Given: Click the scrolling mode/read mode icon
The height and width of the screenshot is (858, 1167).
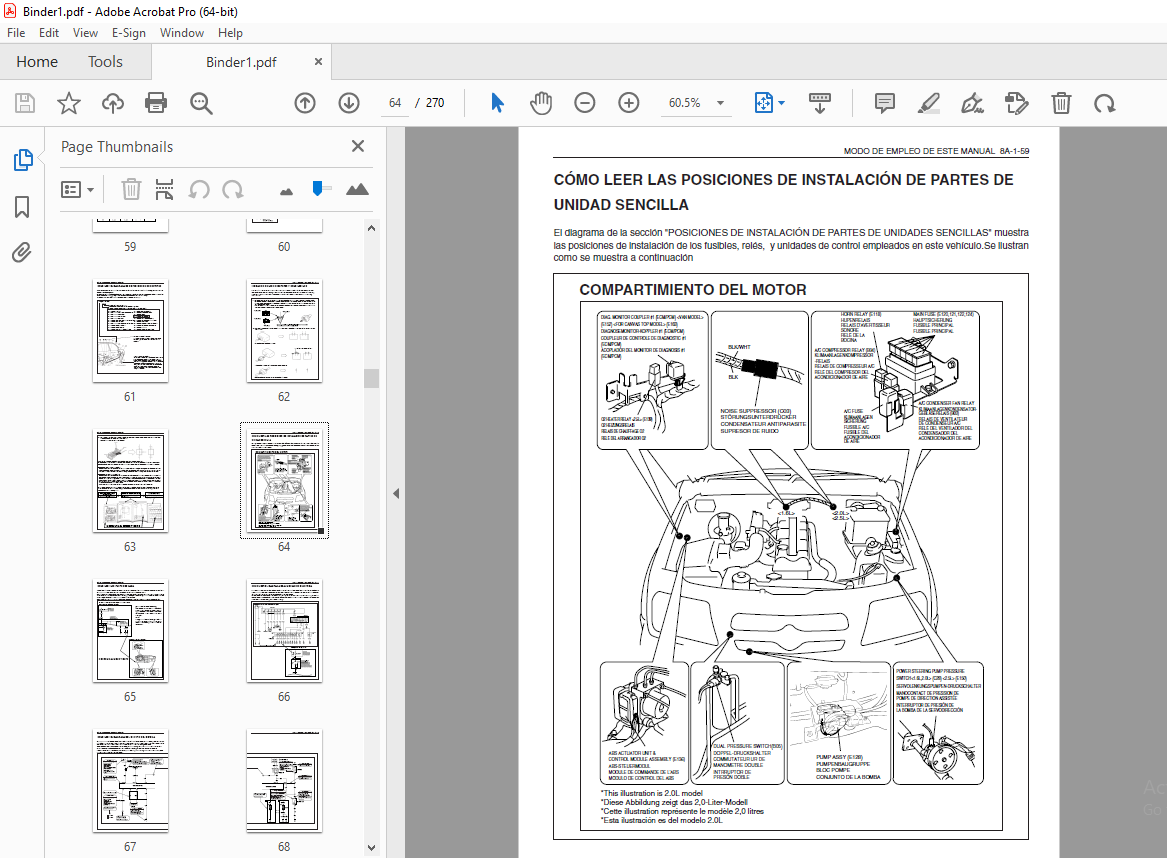Looking at the screenshot, I should click(x=819, y=103).
